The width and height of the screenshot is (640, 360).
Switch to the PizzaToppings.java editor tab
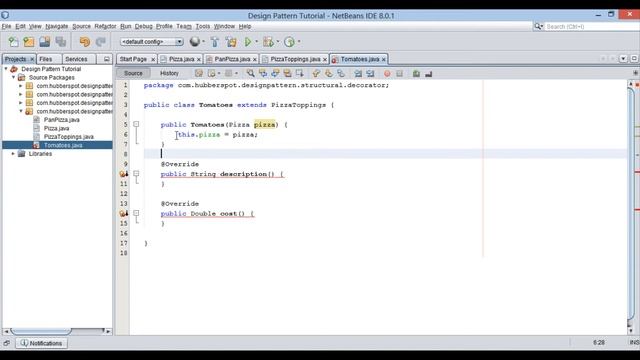point(295,59)
